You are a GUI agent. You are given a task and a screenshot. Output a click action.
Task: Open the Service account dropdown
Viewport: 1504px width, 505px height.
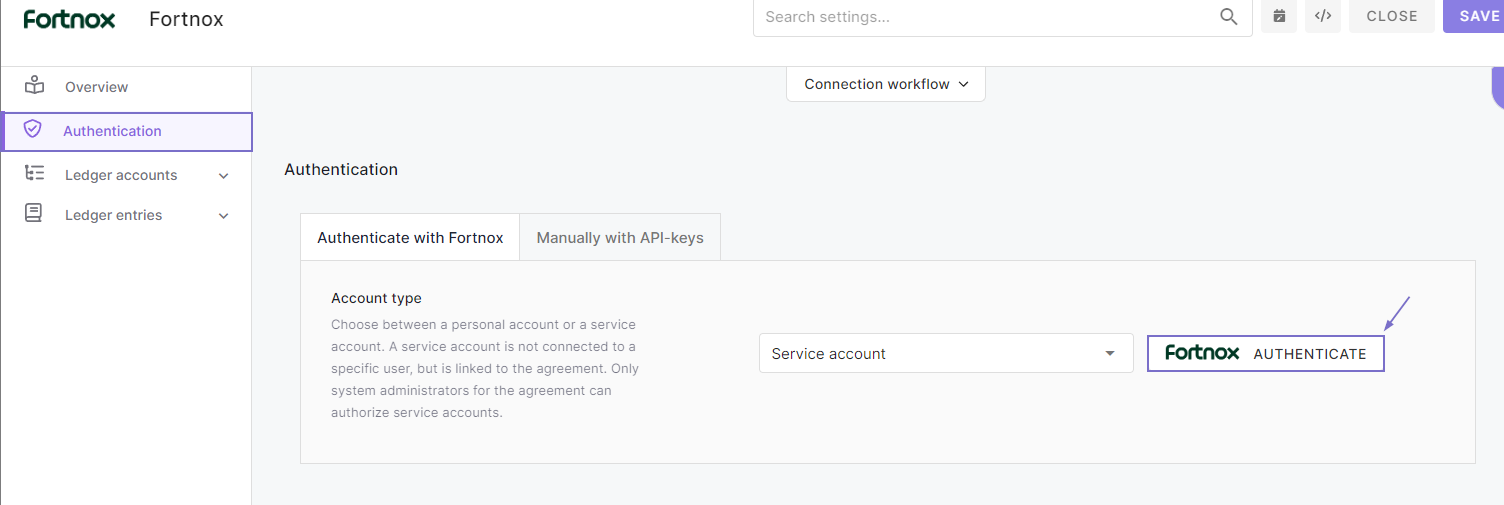coord(946,353)
